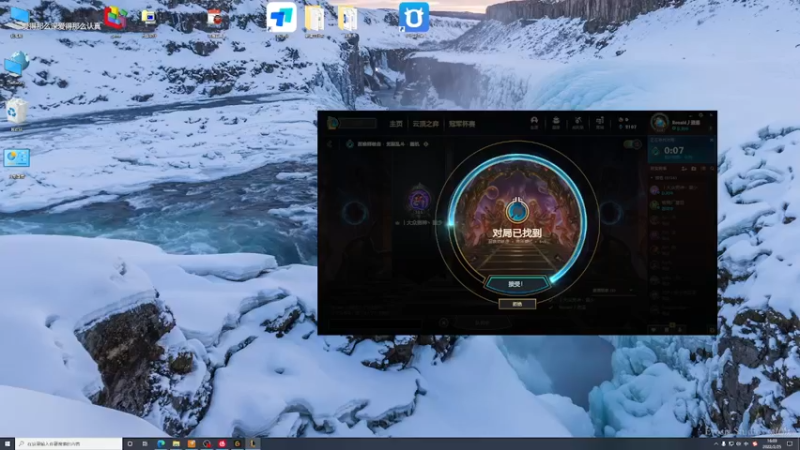800x450 pixels.
Task: Click the lobby party member avatar
Action: pos(419,200)
